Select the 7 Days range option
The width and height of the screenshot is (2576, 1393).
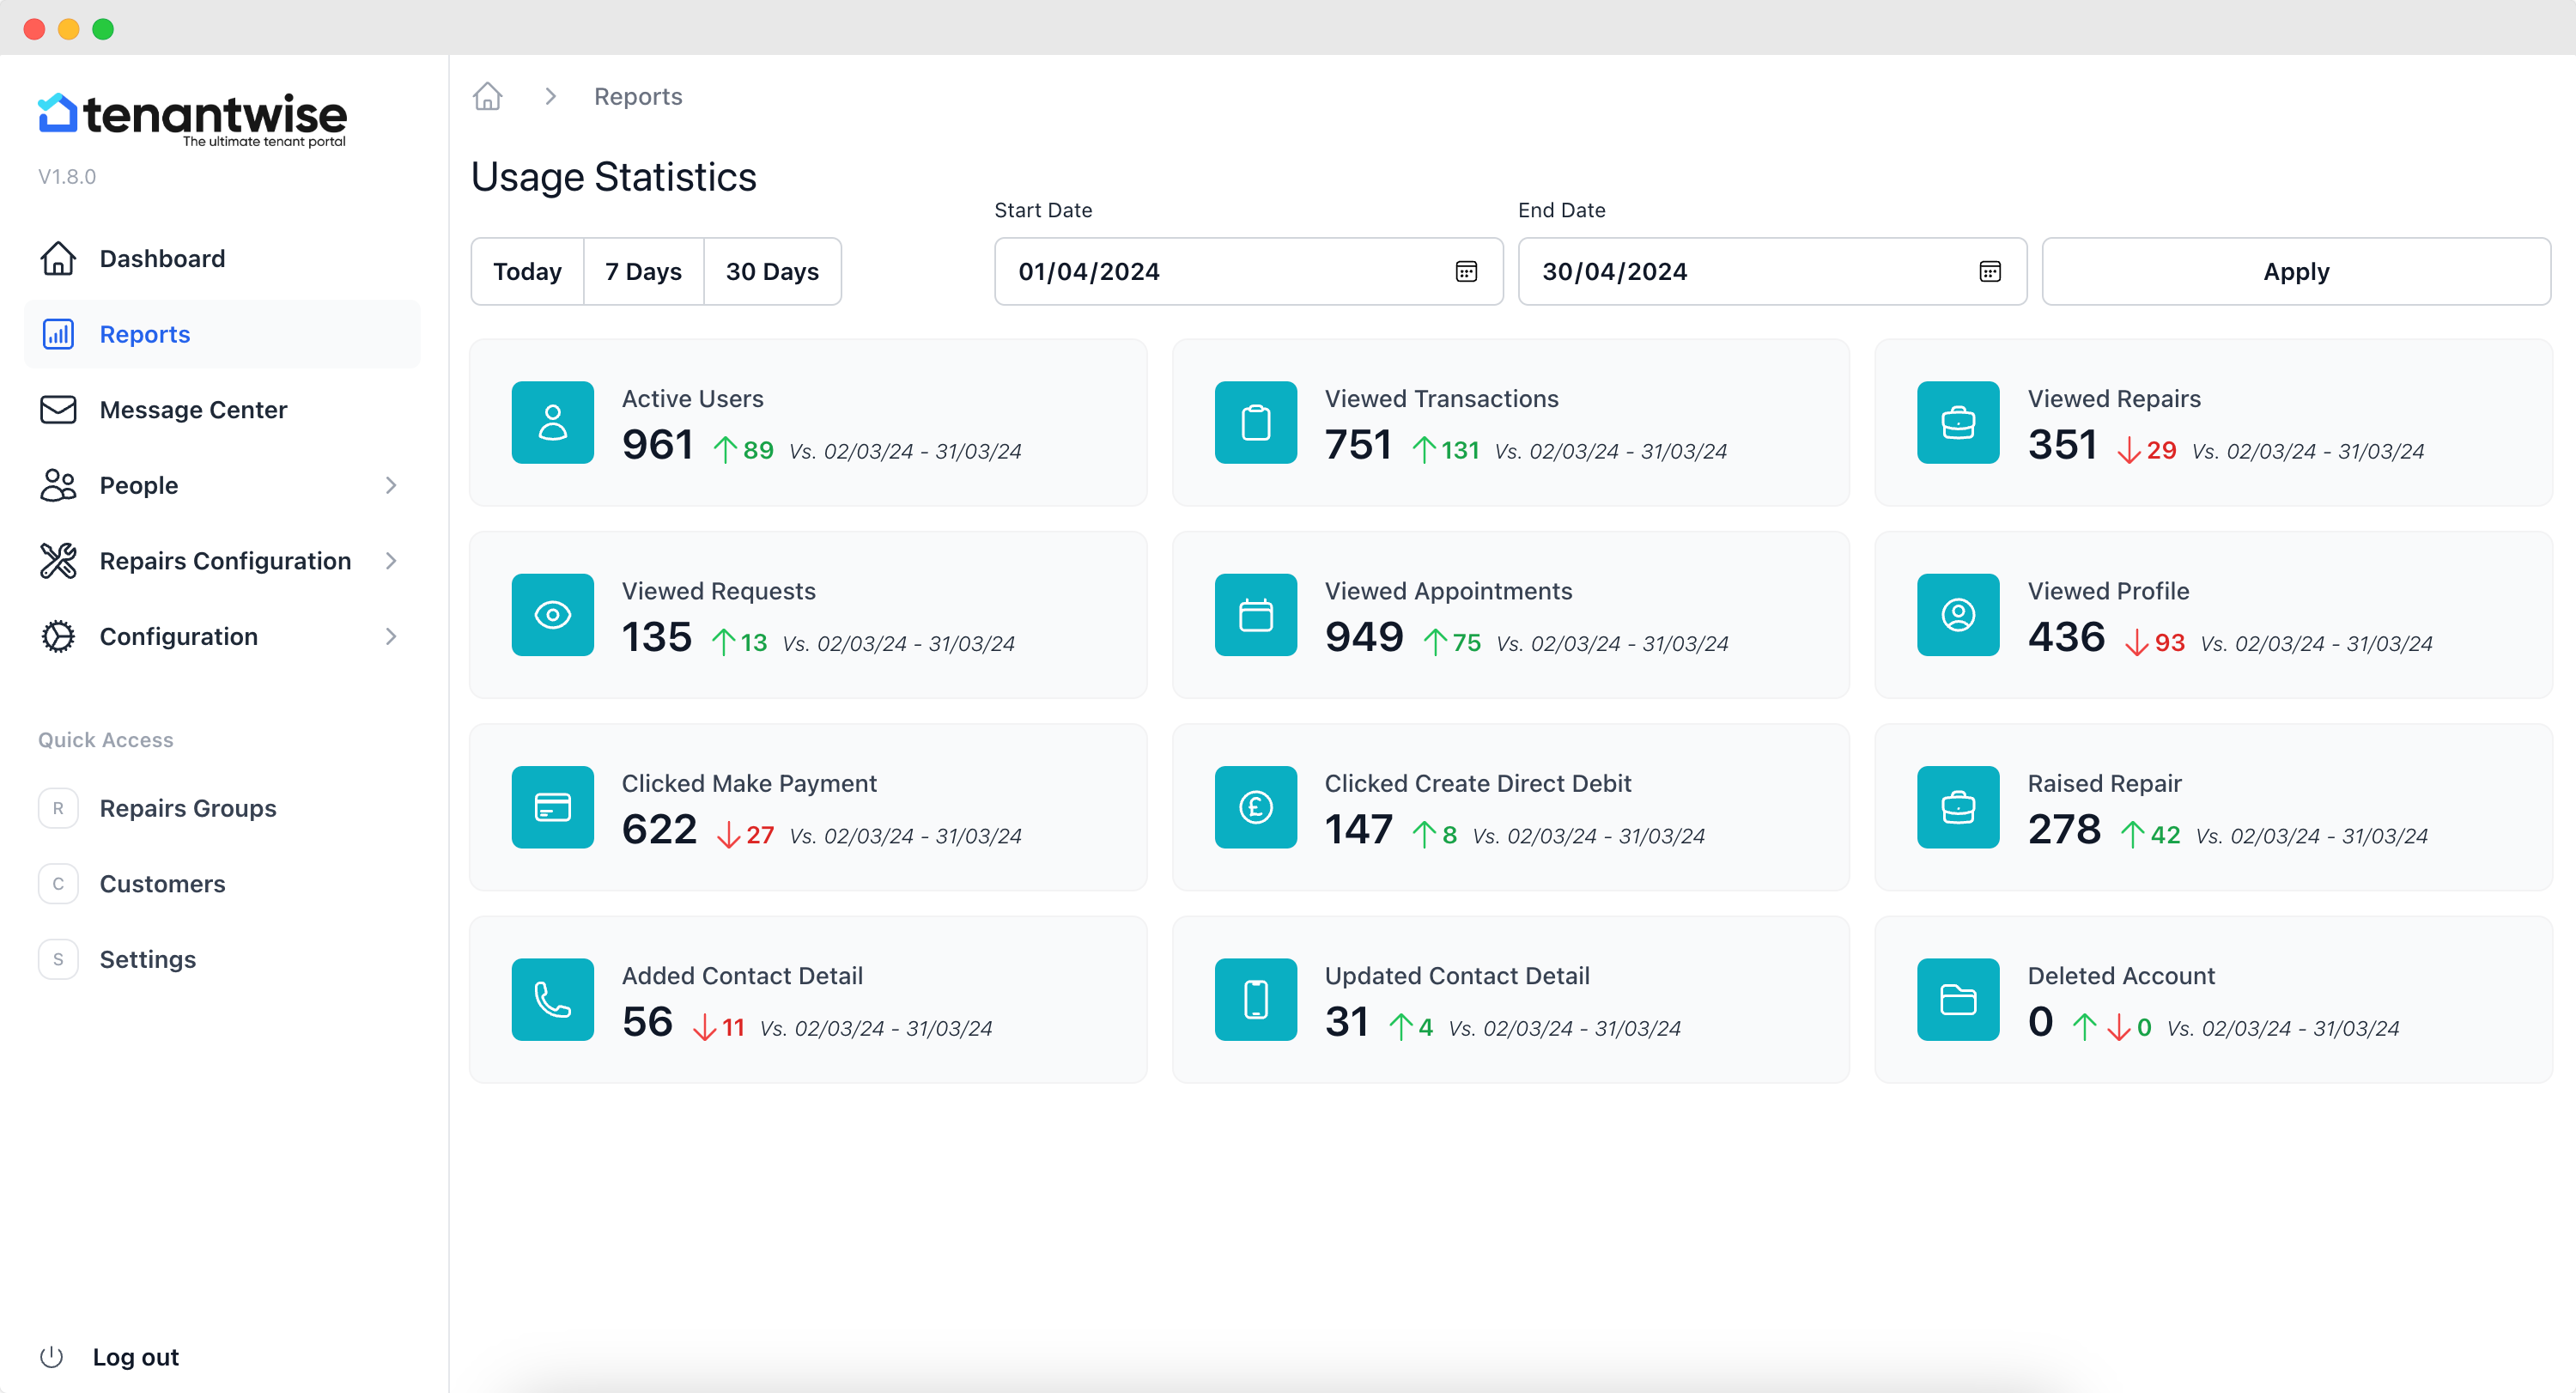643,271
